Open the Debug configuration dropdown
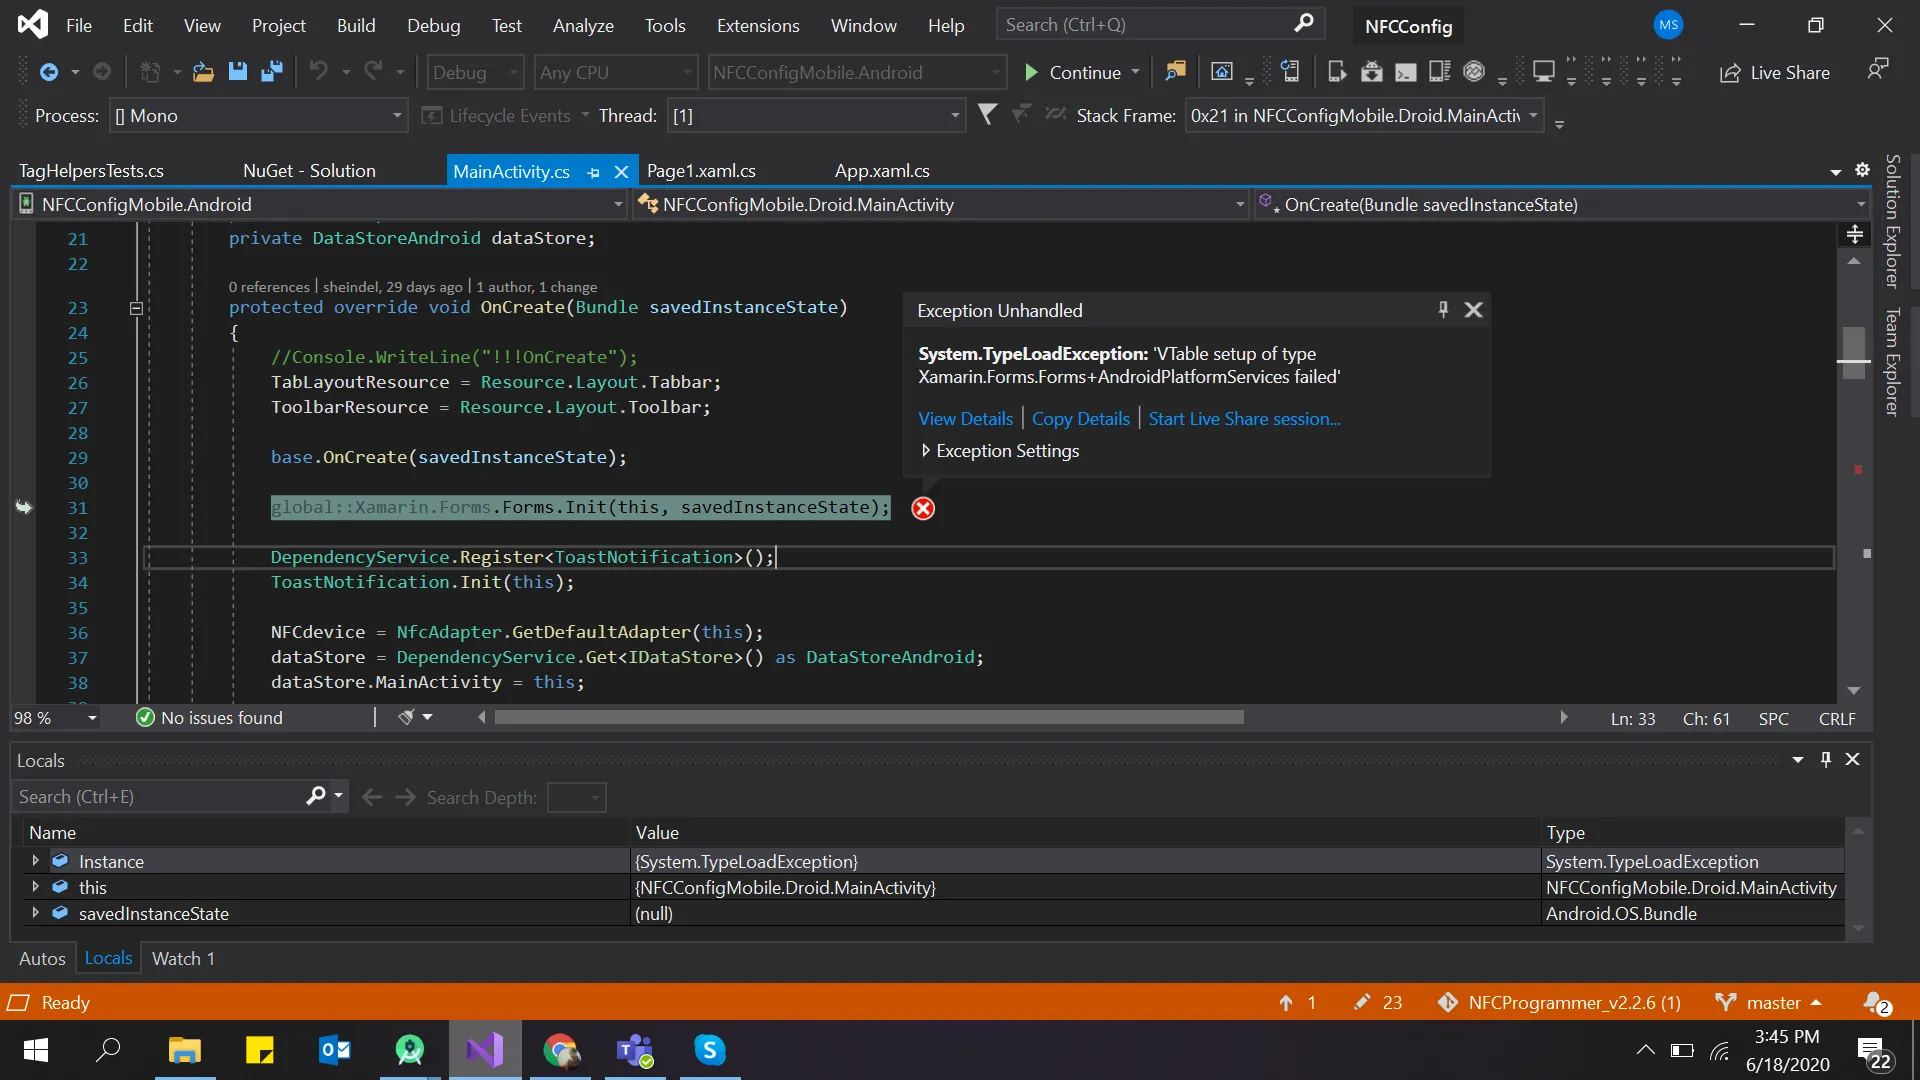 click(474, 72)
